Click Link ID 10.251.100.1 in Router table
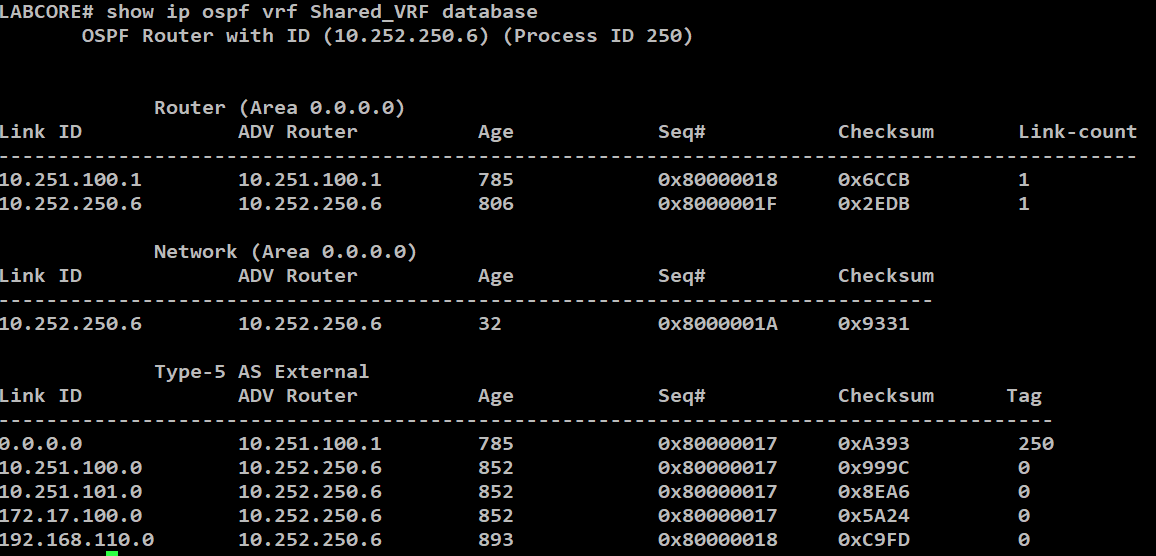Image resolution: width=1156 pixels, height=556 pixels. coord(71,180)
